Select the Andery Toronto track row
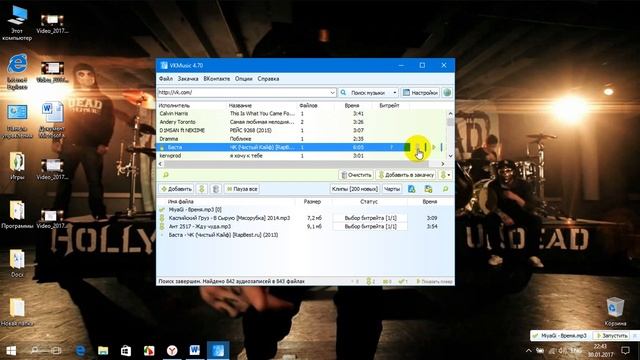 pyautogui.click(x=302, y=122)
